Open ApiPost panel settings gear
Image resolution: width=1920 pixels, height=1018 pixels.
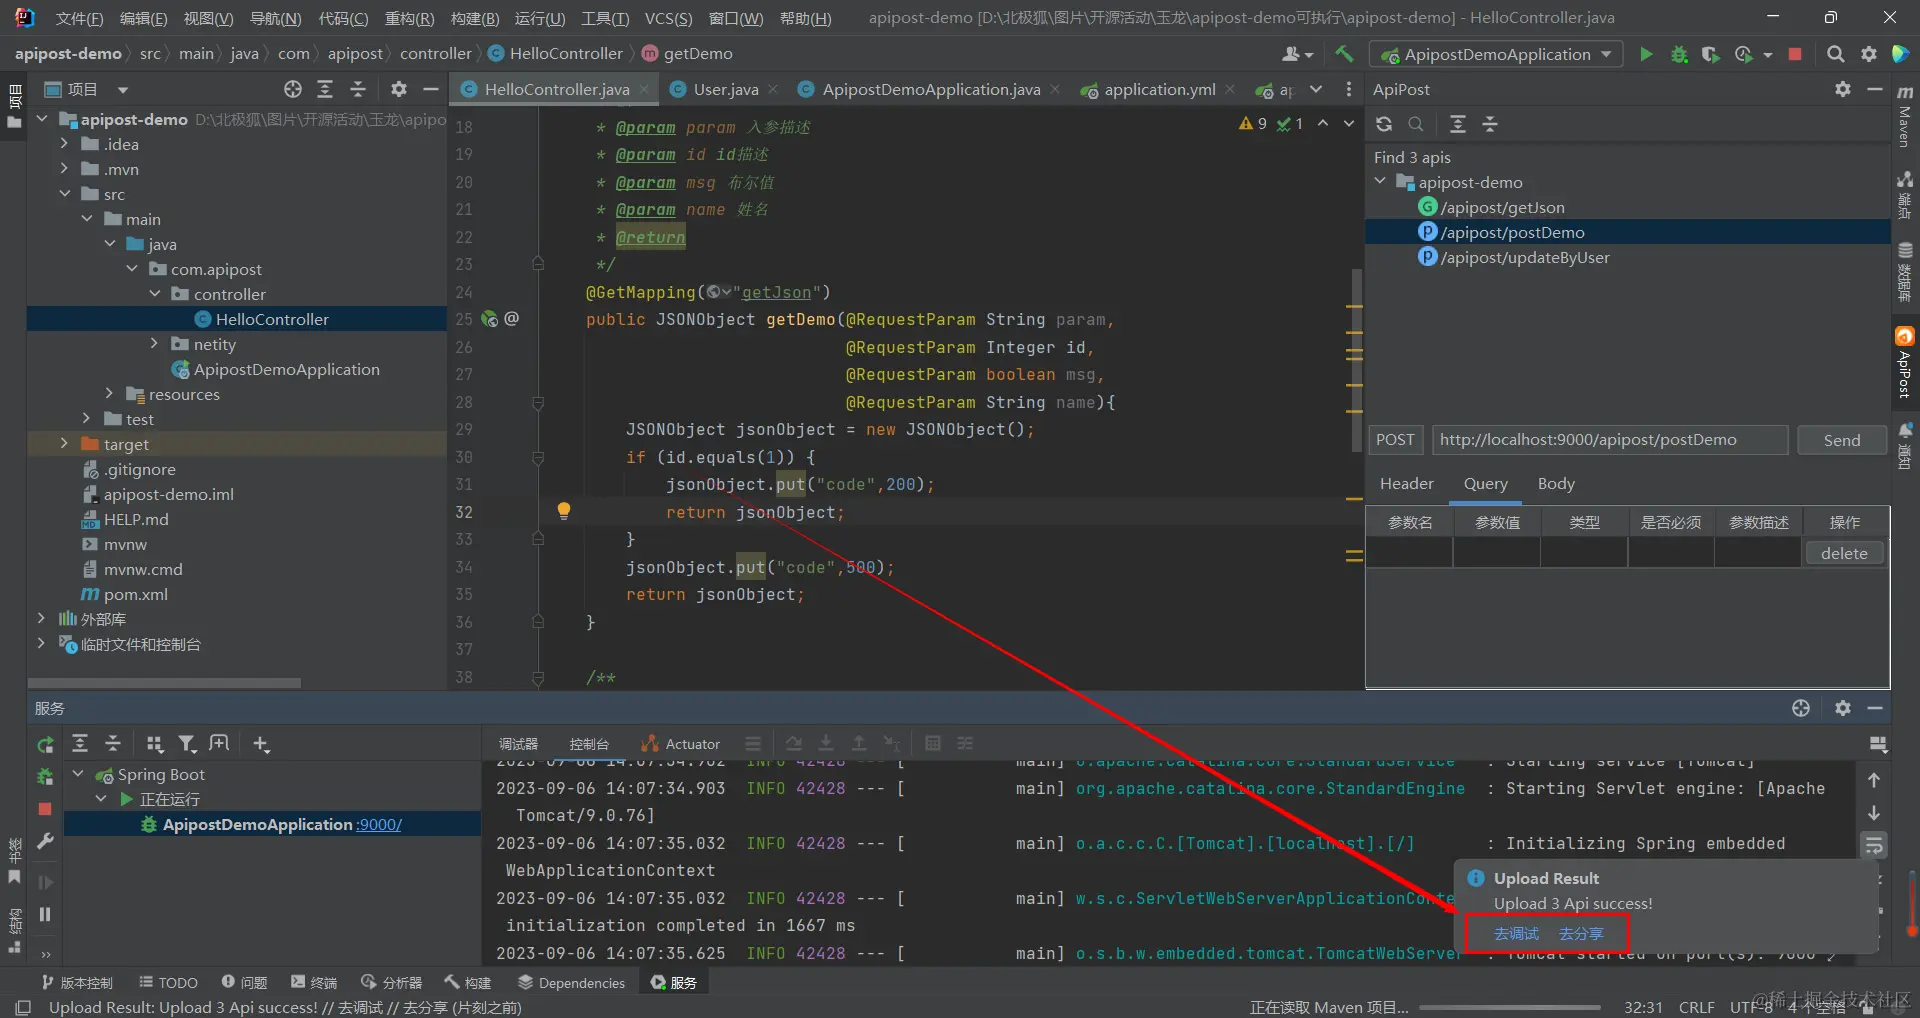click(1843, 89)
